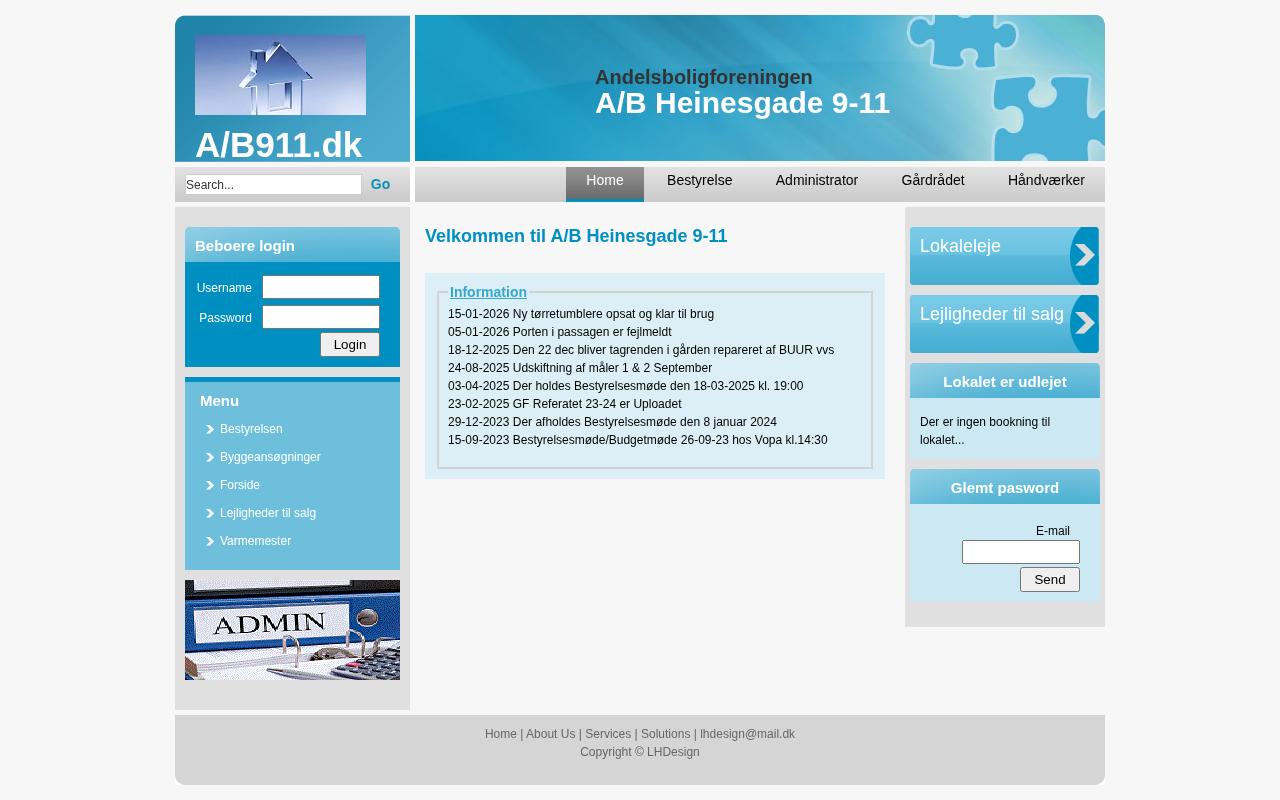Click the Information heading link
1280x800 pixels.
[x=488, y=292]
